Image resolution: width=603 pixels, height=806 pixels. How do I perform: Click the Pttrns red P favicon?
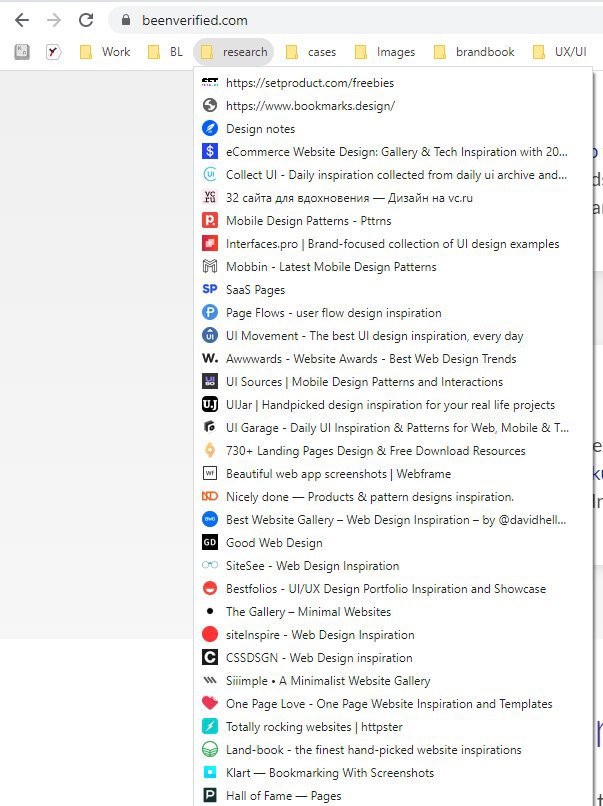[x=210, y=221]
